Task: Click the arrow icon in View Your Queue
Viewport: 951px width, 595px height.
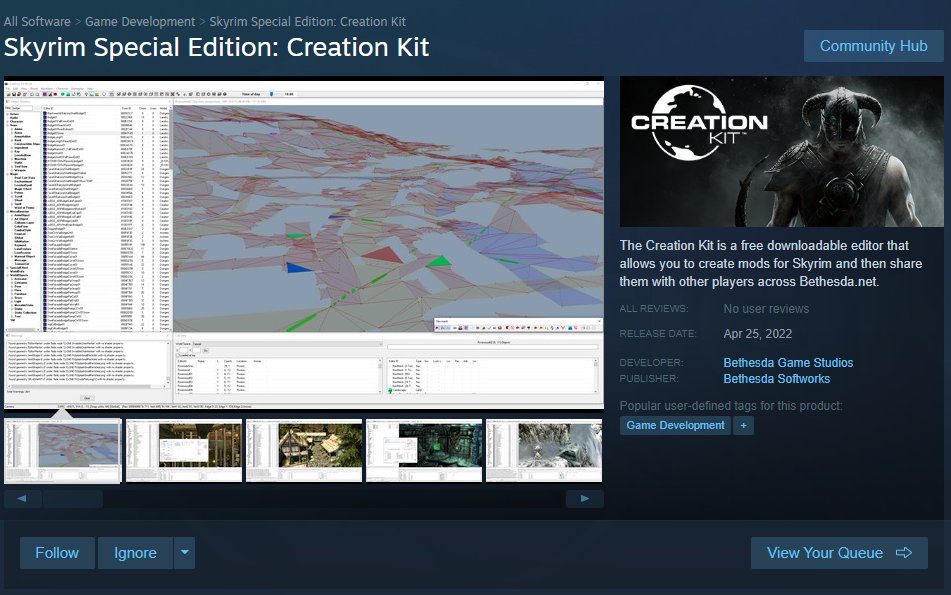Action: (x=904, y=553)
